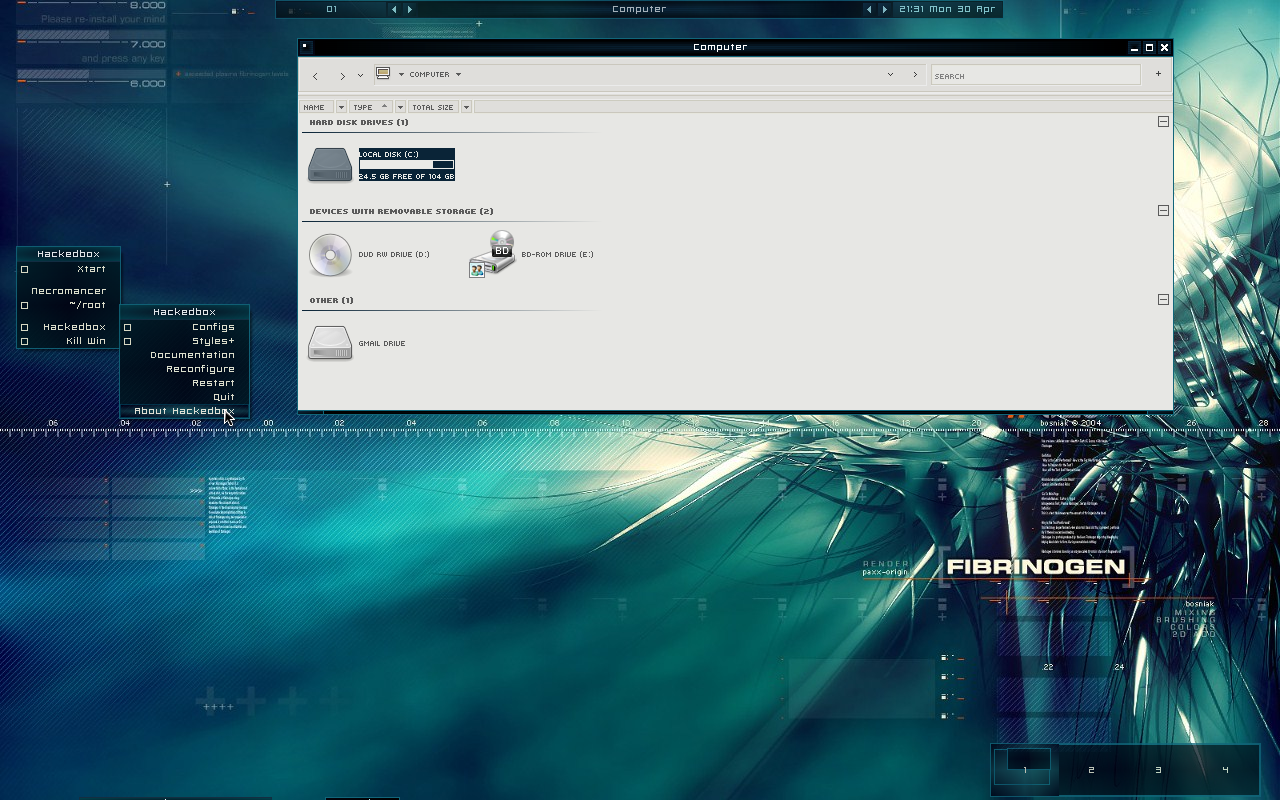Switch to workspace 1 in the pager

(x=1024, y=769)
